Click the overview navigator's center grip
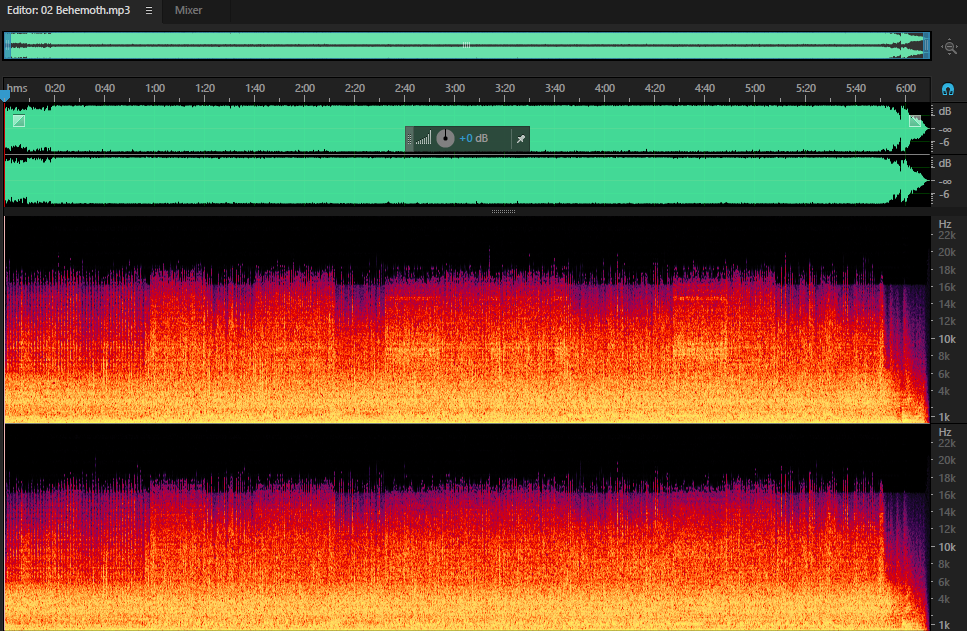The height and width of the screenshot is (631, 967). (x=466, y=45)
